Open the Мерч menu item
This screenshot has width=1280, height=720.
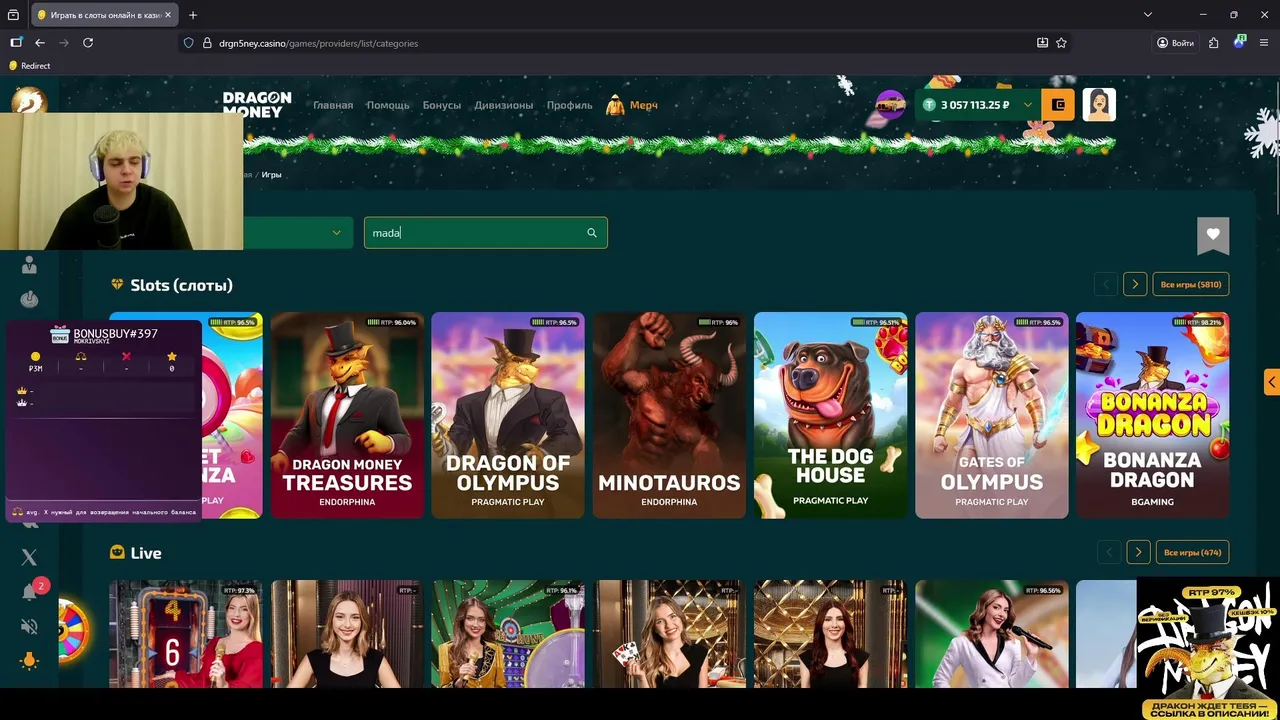(632, 105)
